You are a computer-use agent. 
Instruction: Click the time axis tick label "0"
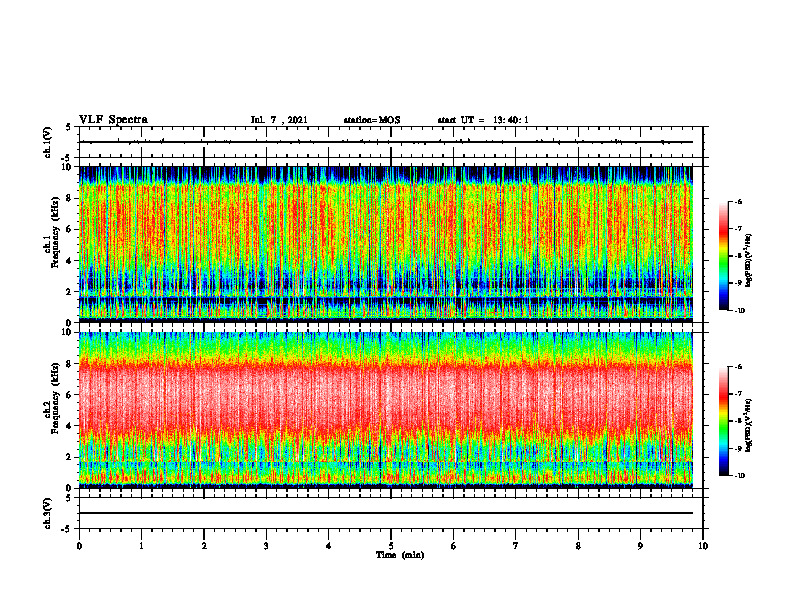click(x=79, y=546)
